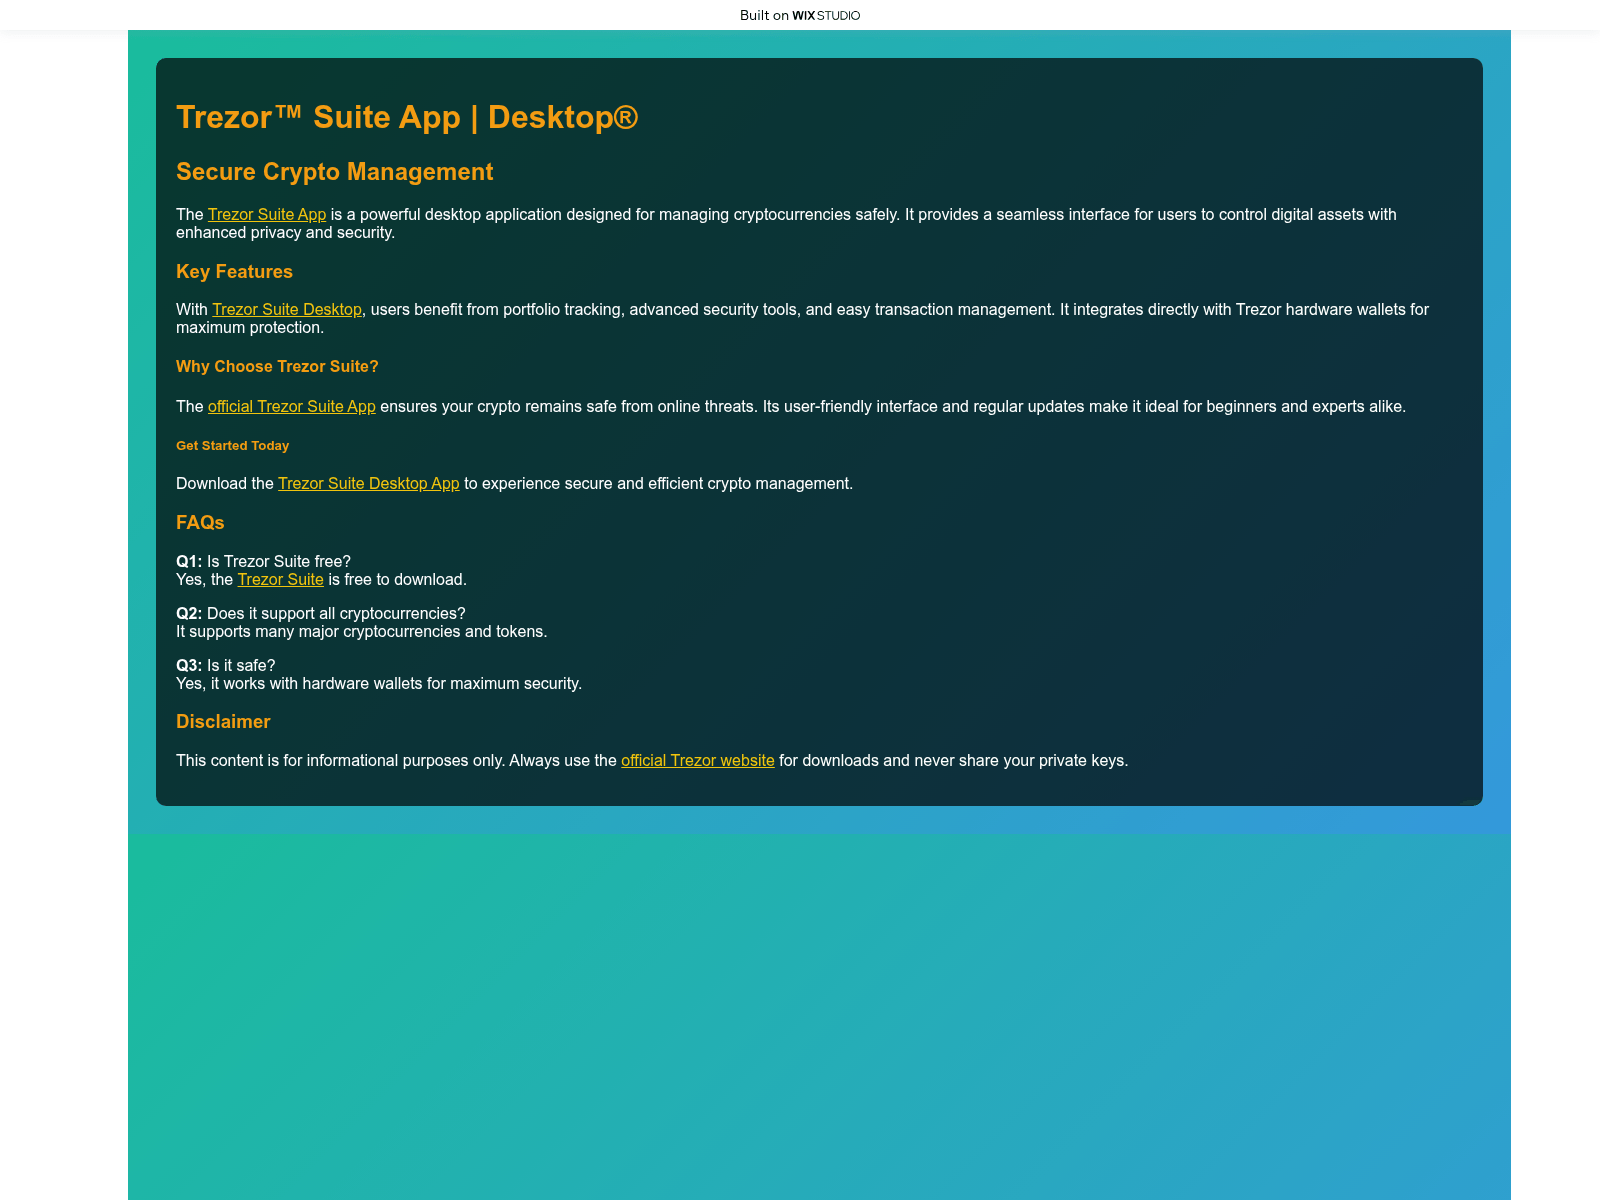Select the Disclaimer heading

(223, 721)
